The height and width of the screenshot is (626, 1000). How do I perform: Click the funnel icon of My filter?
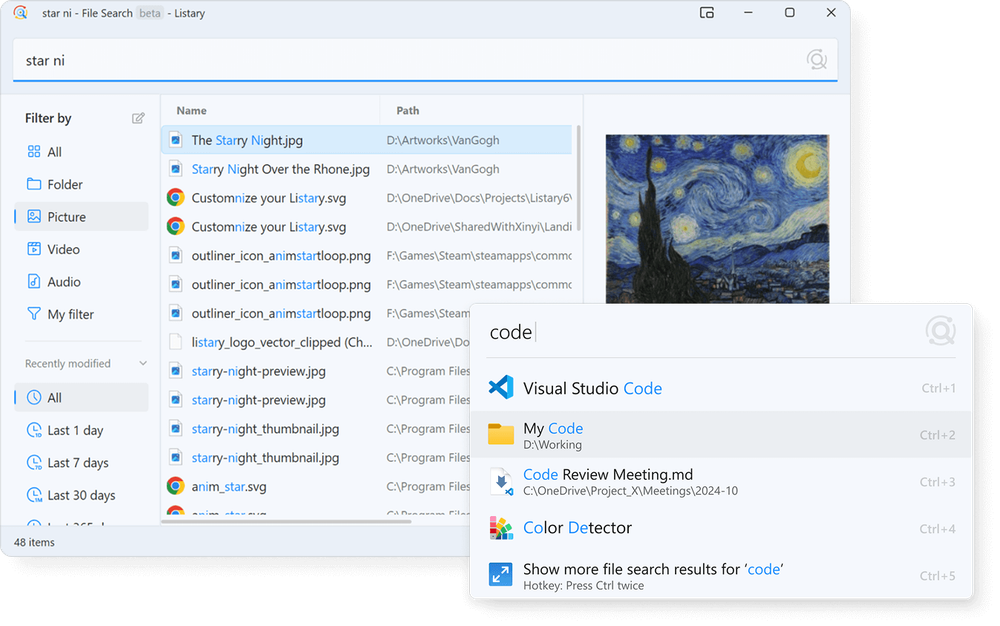[34, 314]
